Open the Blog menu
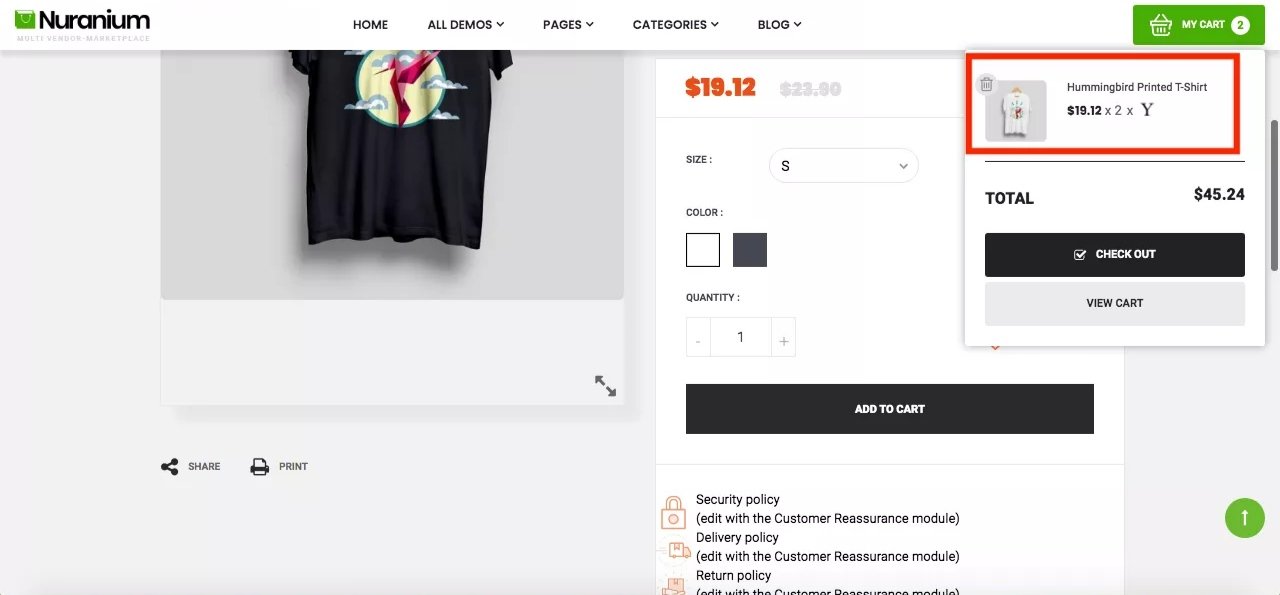 [x=779, y=25]
